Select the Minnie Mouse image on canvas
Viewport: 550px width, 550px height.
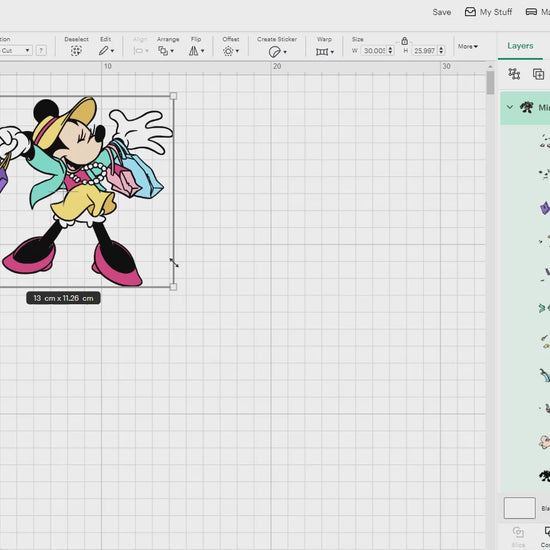(x=86, y=191)
